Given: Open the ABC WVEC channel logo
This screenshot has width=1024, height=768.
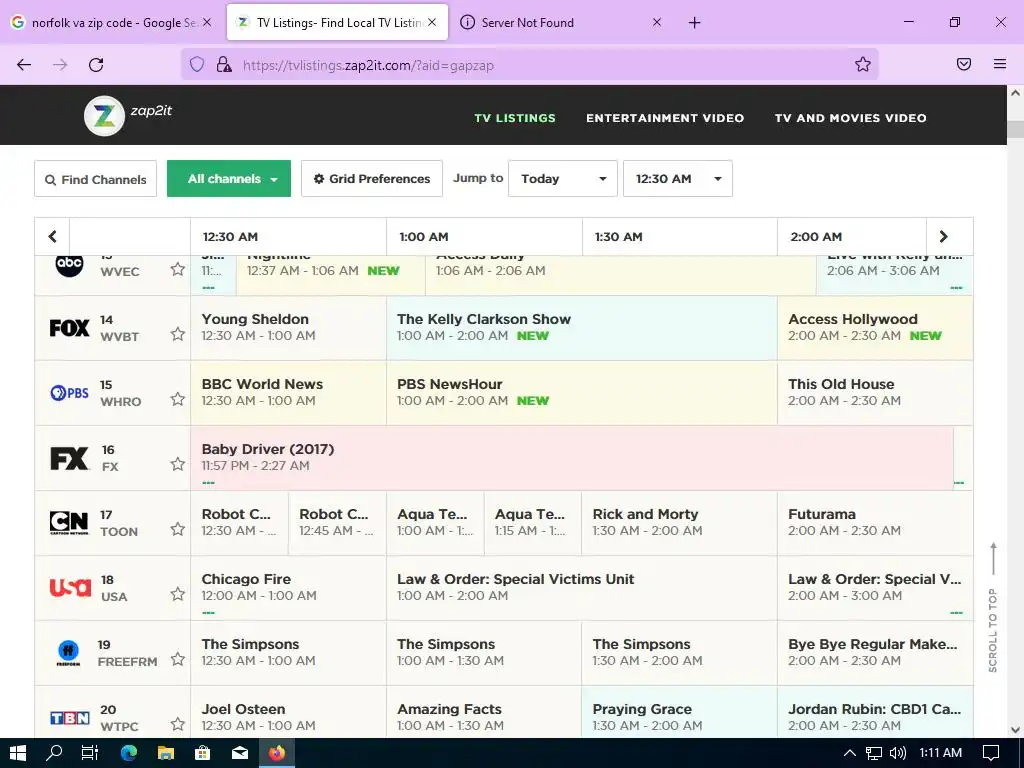Looking at the screenshot, I should coord(69,264).
